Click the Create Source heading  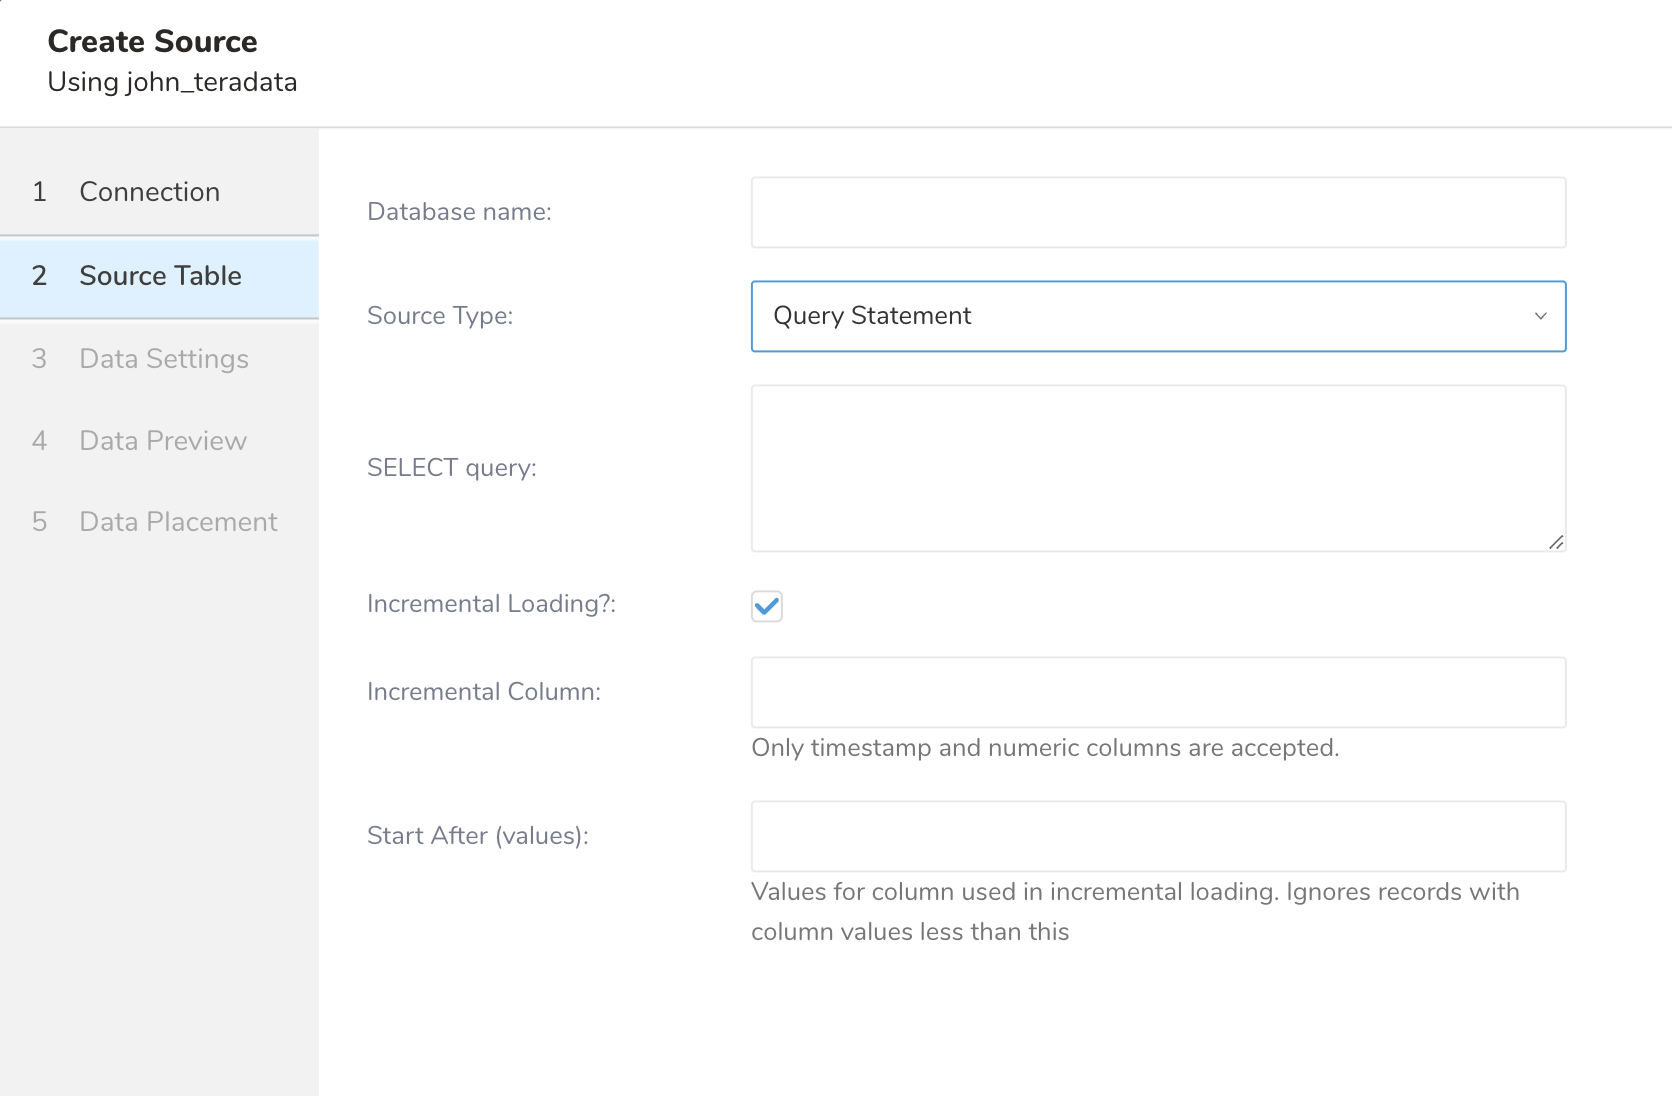click(152, 42)
